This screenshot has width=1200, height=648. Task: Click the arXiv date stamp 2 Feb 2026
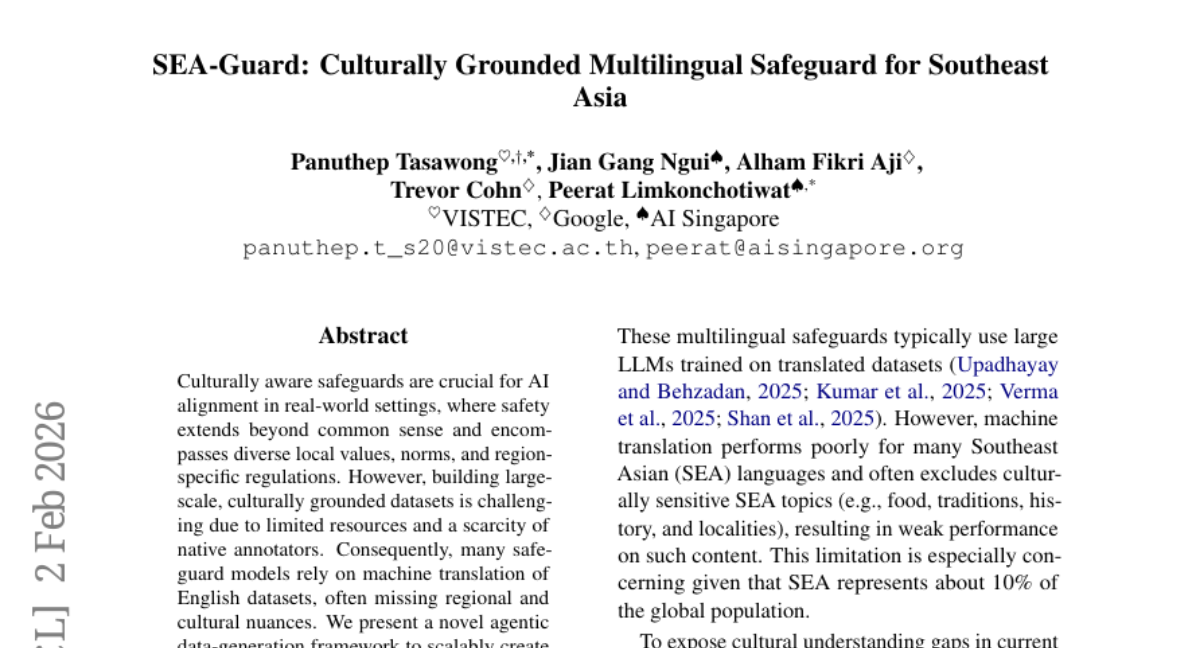coord(48,490)
